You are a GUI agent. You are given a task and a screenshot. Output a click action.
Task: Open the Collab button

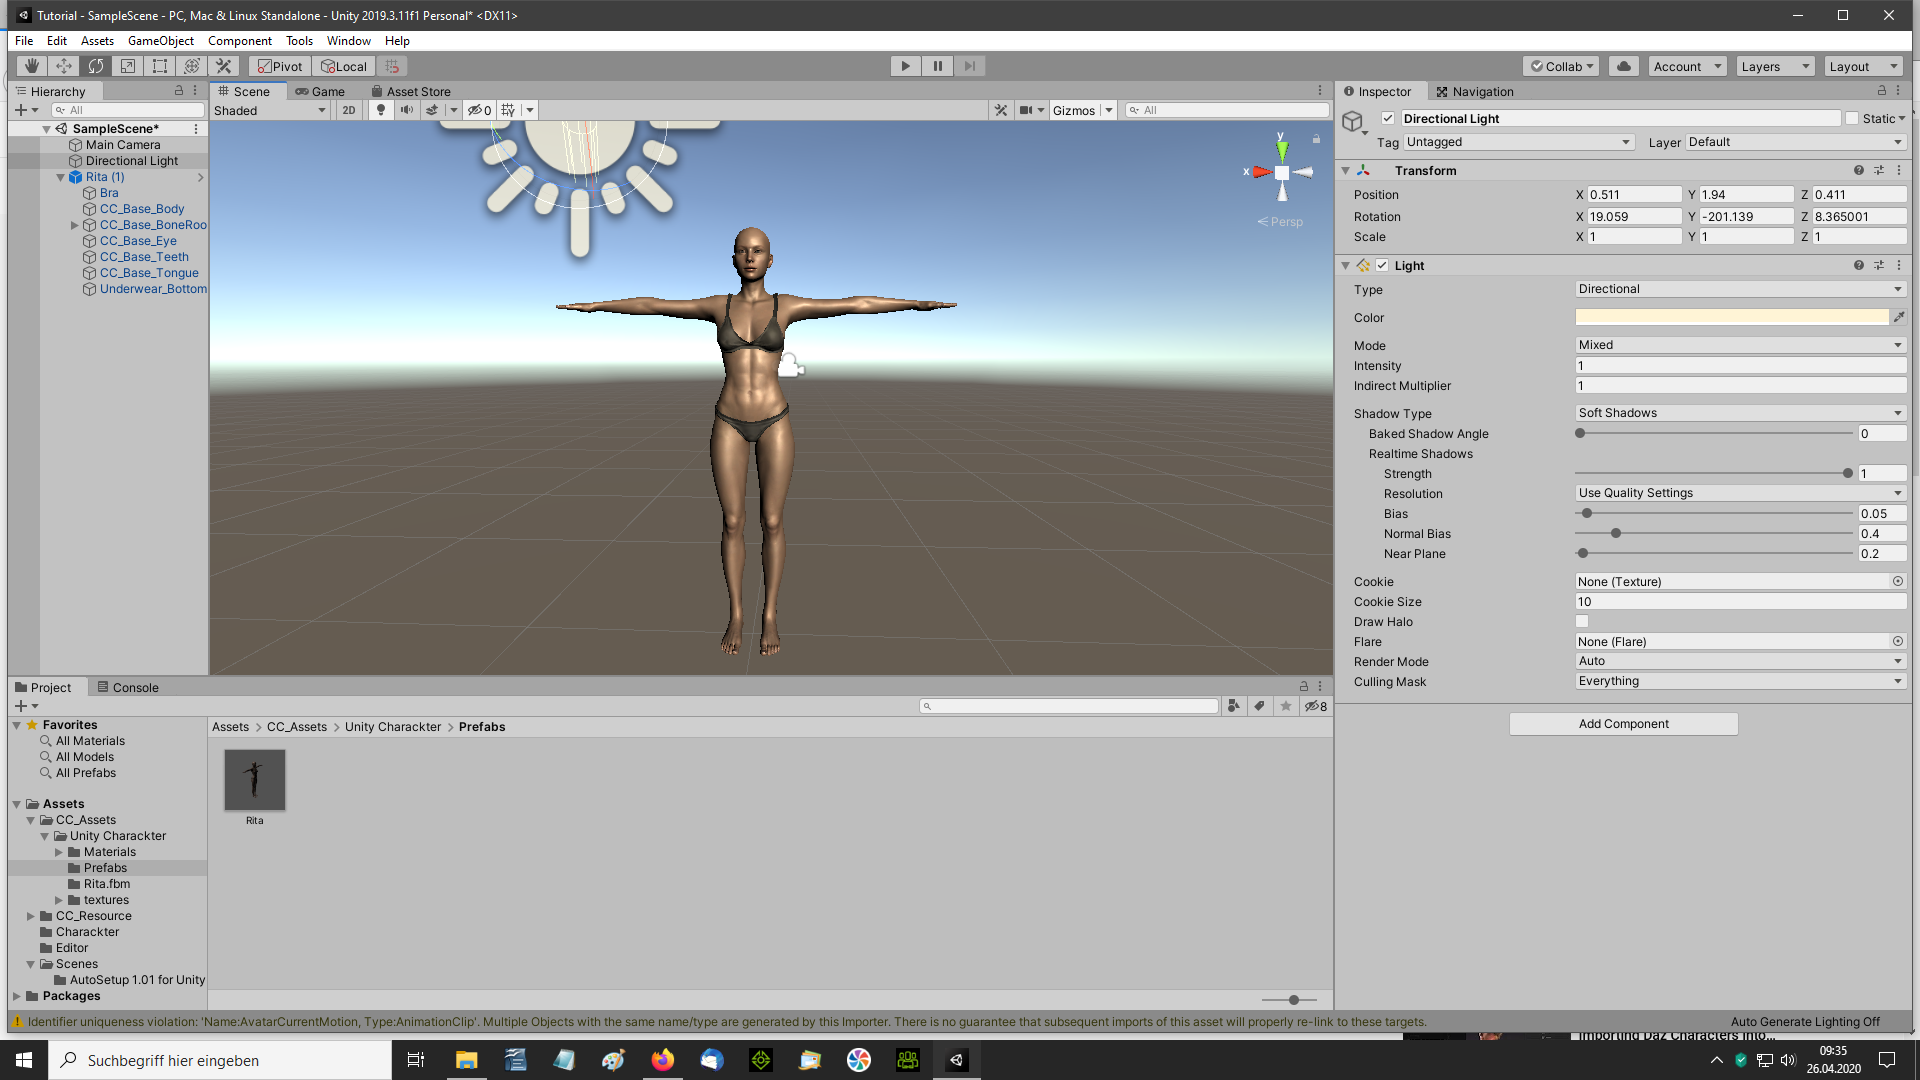(1562, 66)
